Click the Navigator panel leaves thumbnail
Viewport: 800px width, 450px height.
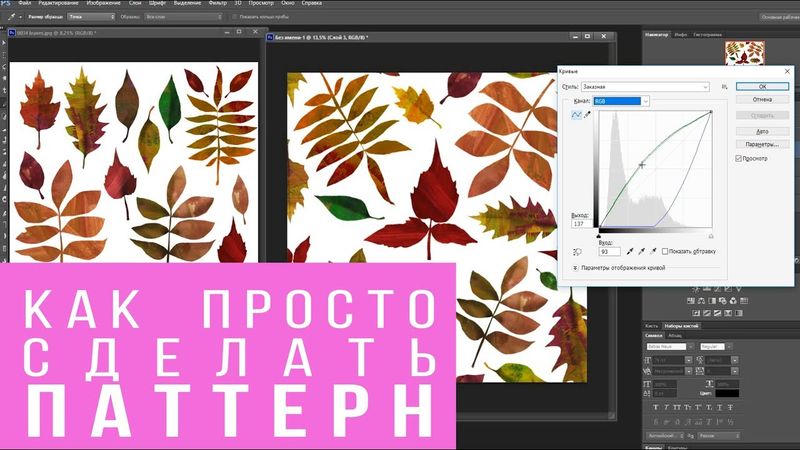745,53
